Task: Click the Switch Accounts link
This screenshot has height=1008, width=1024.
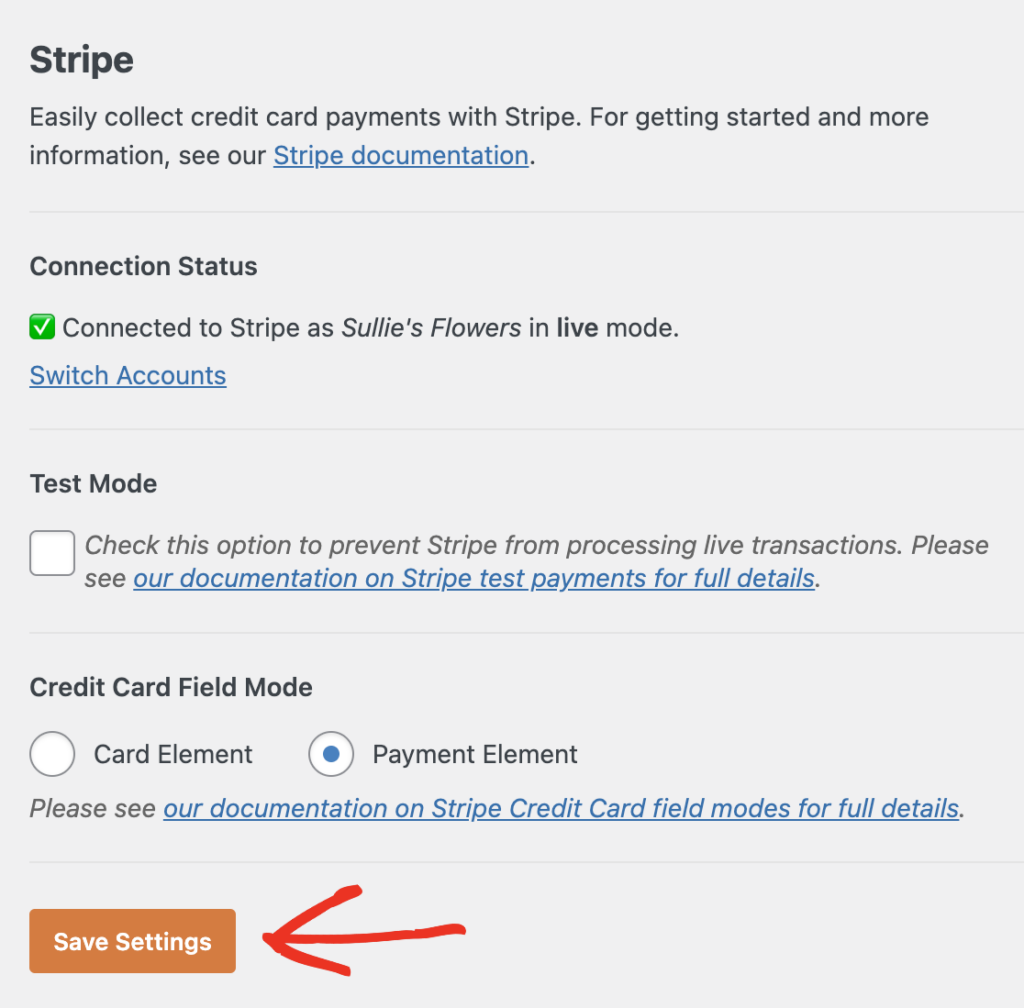Action: (127, 375)
